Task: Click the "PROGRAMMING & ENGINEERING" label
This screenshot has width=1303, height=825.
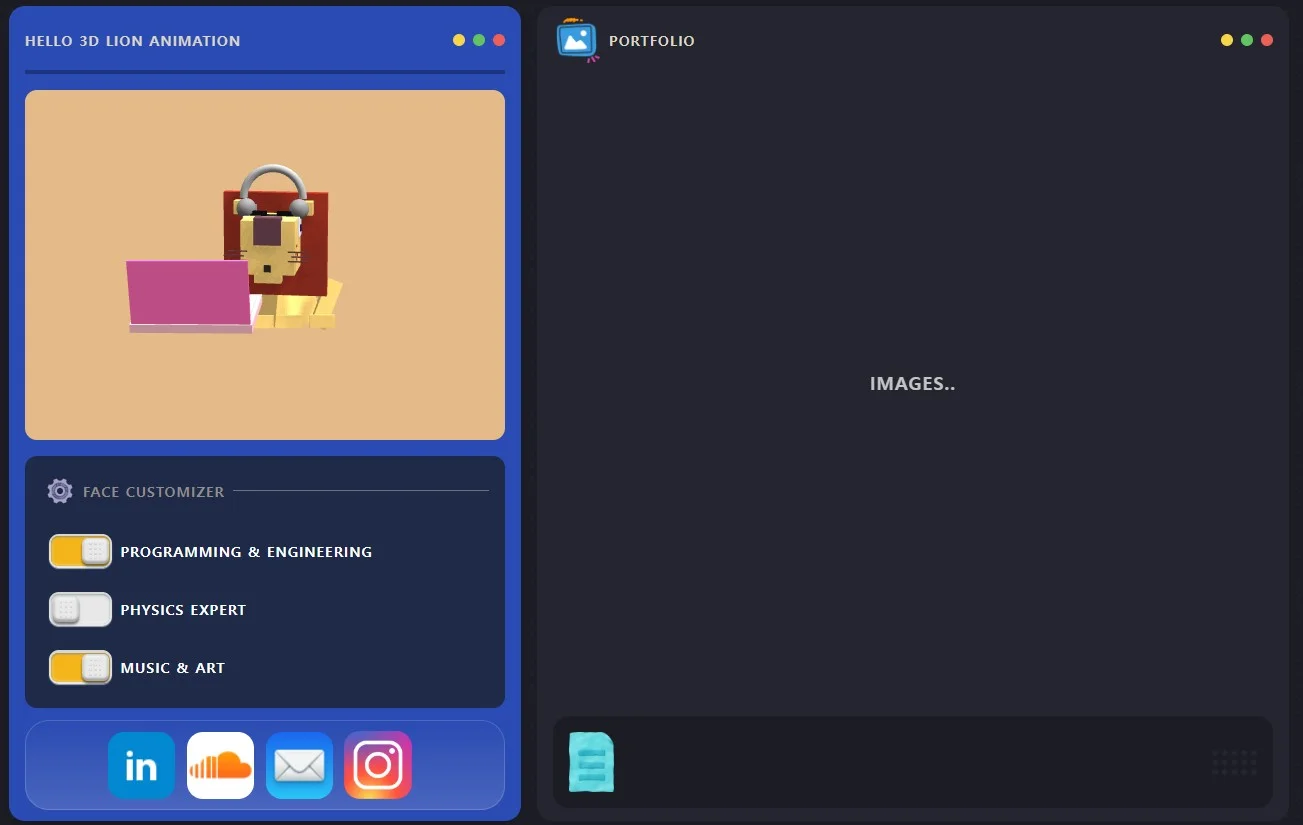Action: [x=246, y=552]
